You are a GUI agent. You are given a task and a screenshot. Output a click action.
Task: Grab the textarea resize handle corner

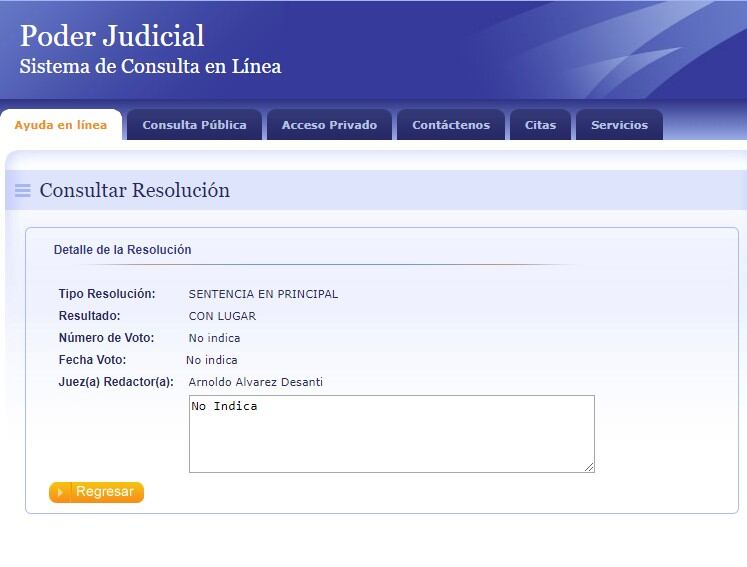(589, 467)
